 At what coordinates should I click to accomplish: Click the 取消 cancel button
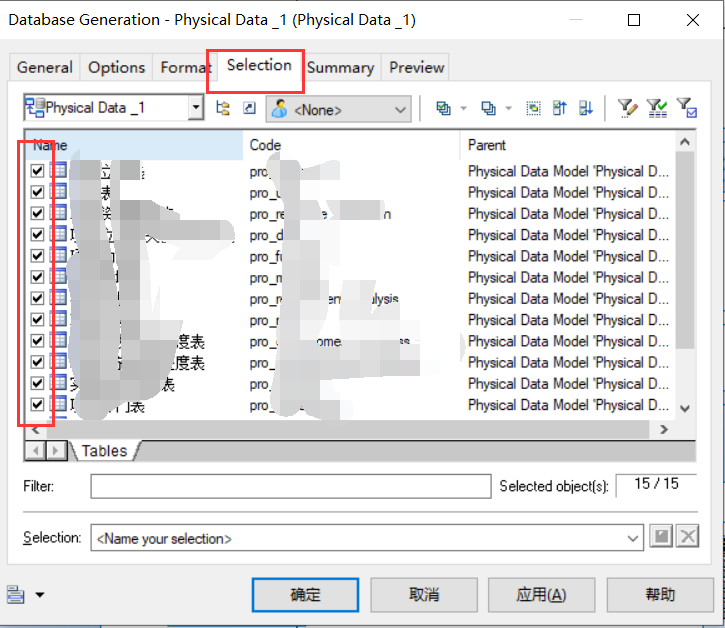(x=424, y=595)
